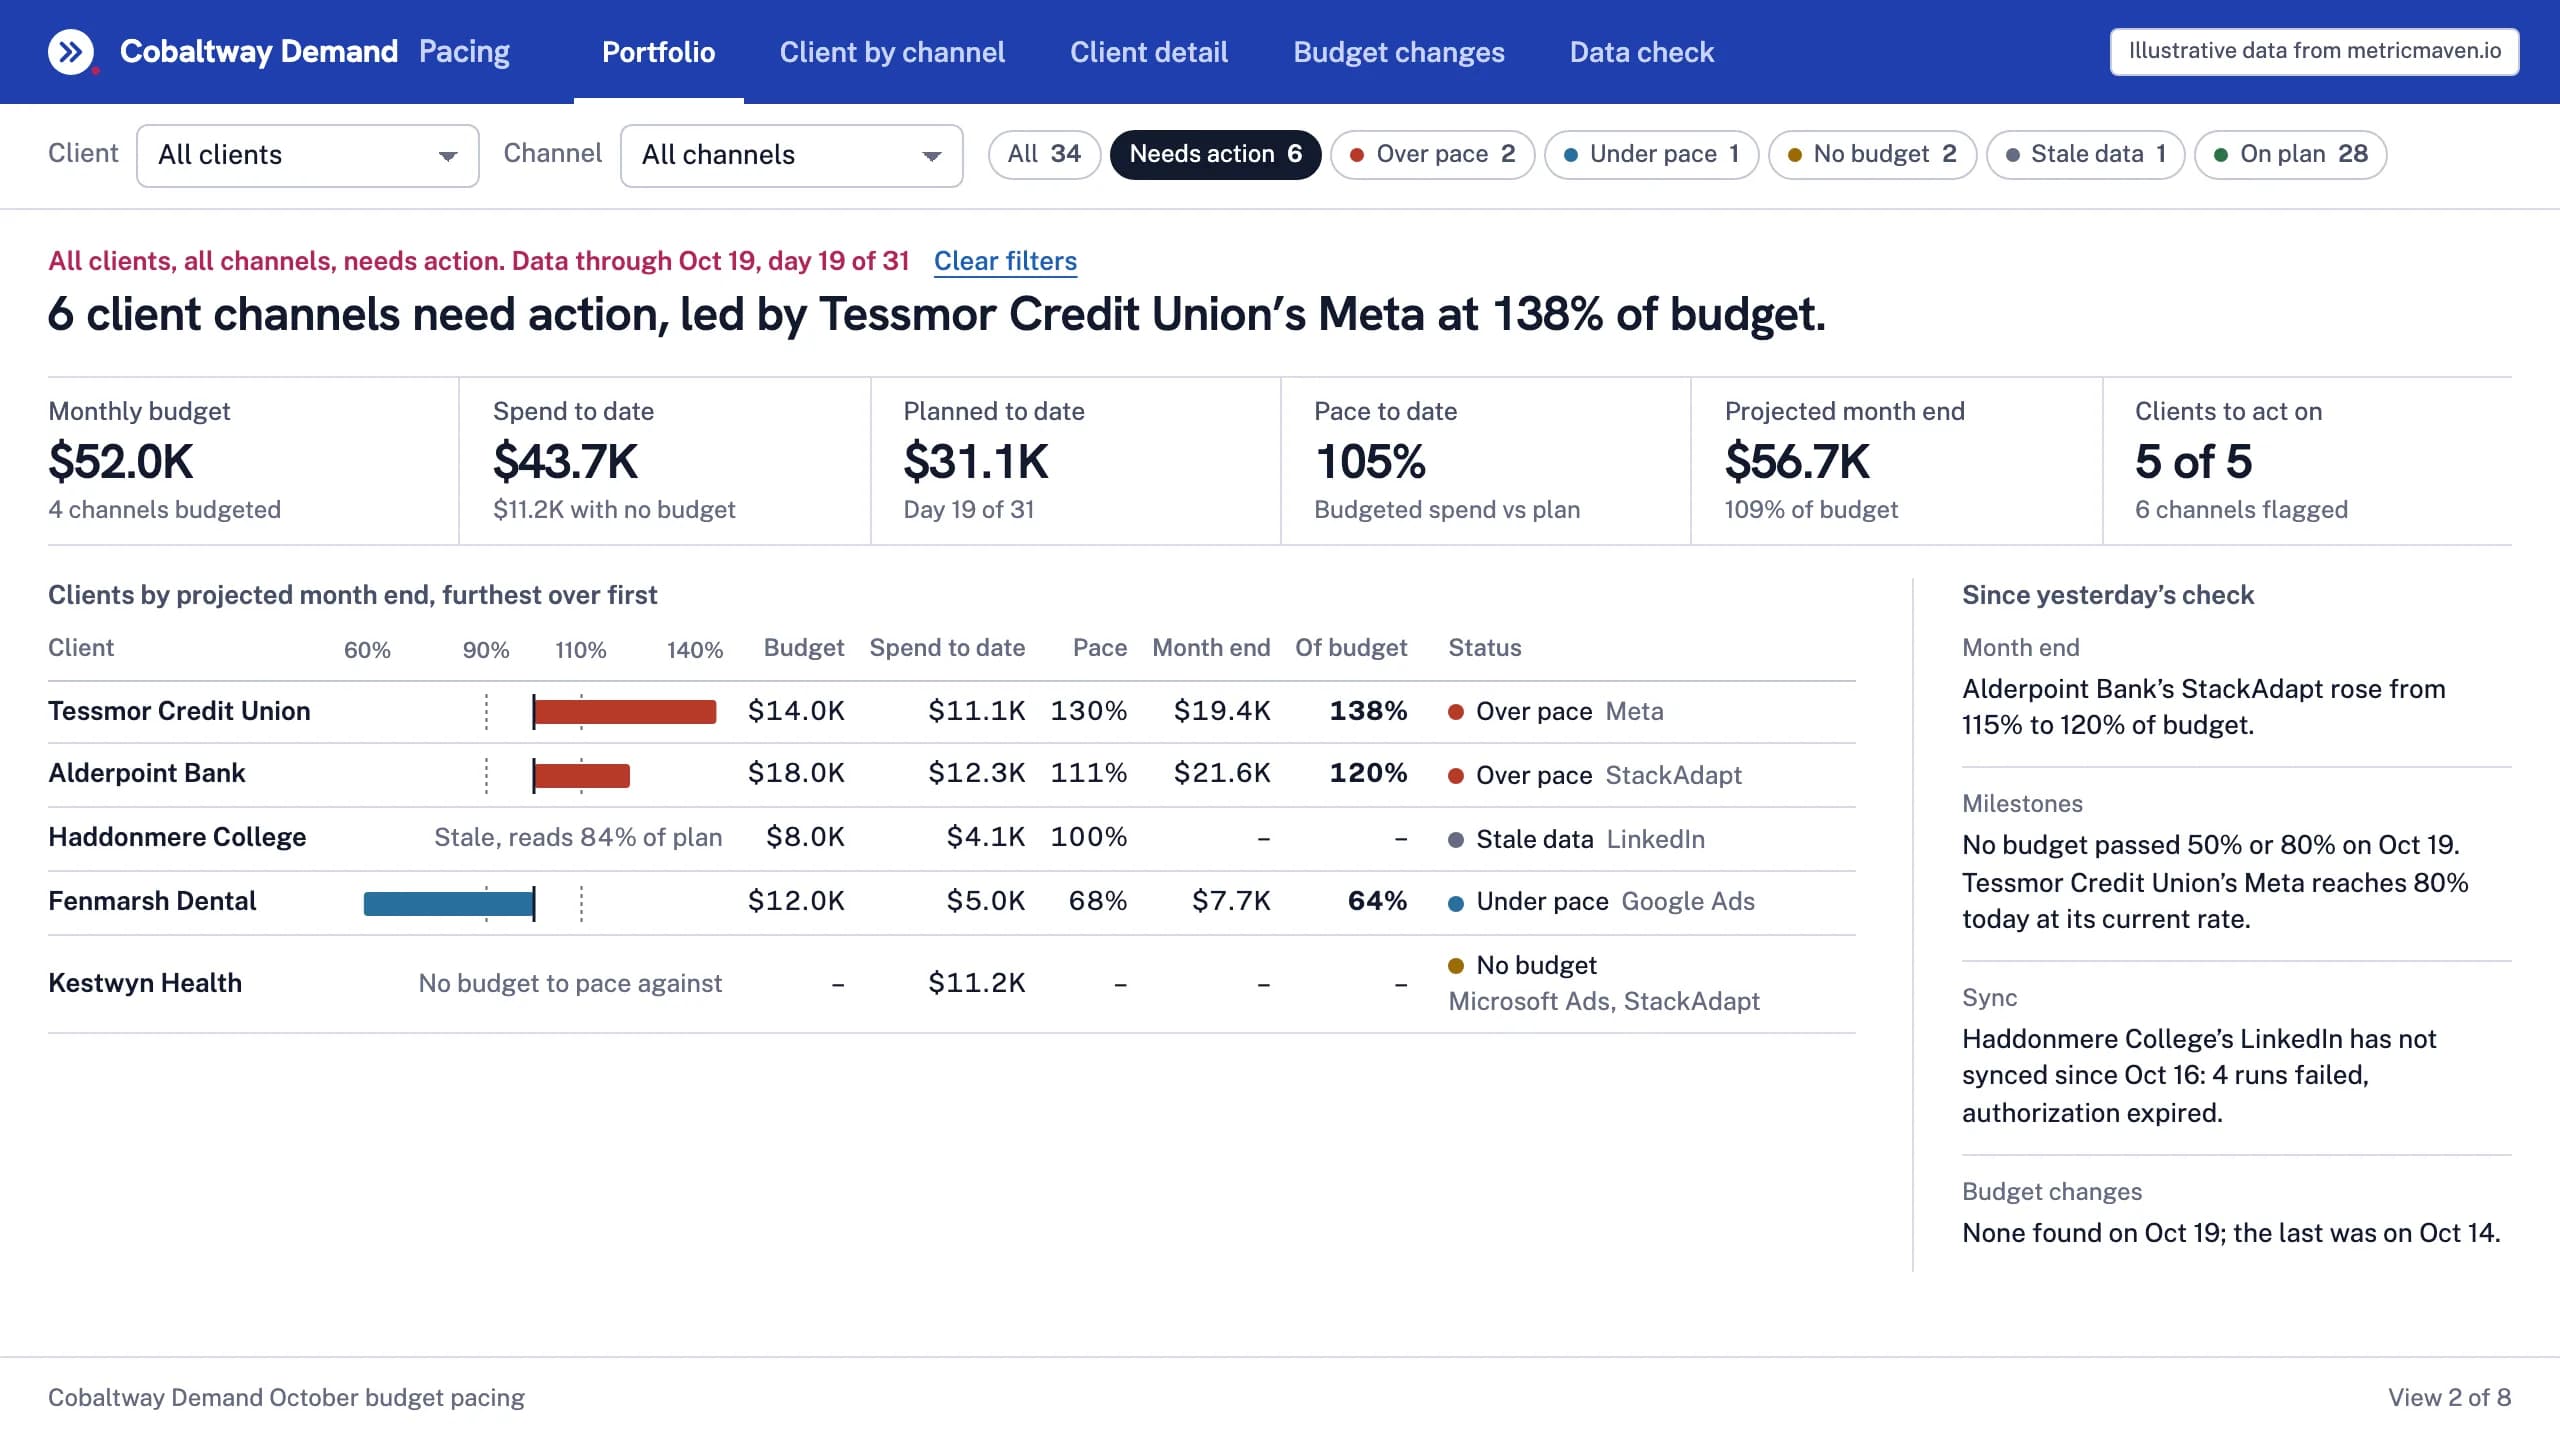Screen dimensions: 2560x1440
Task: Click Kestwyn Health's No budget status
Action: pos(1523,965)
